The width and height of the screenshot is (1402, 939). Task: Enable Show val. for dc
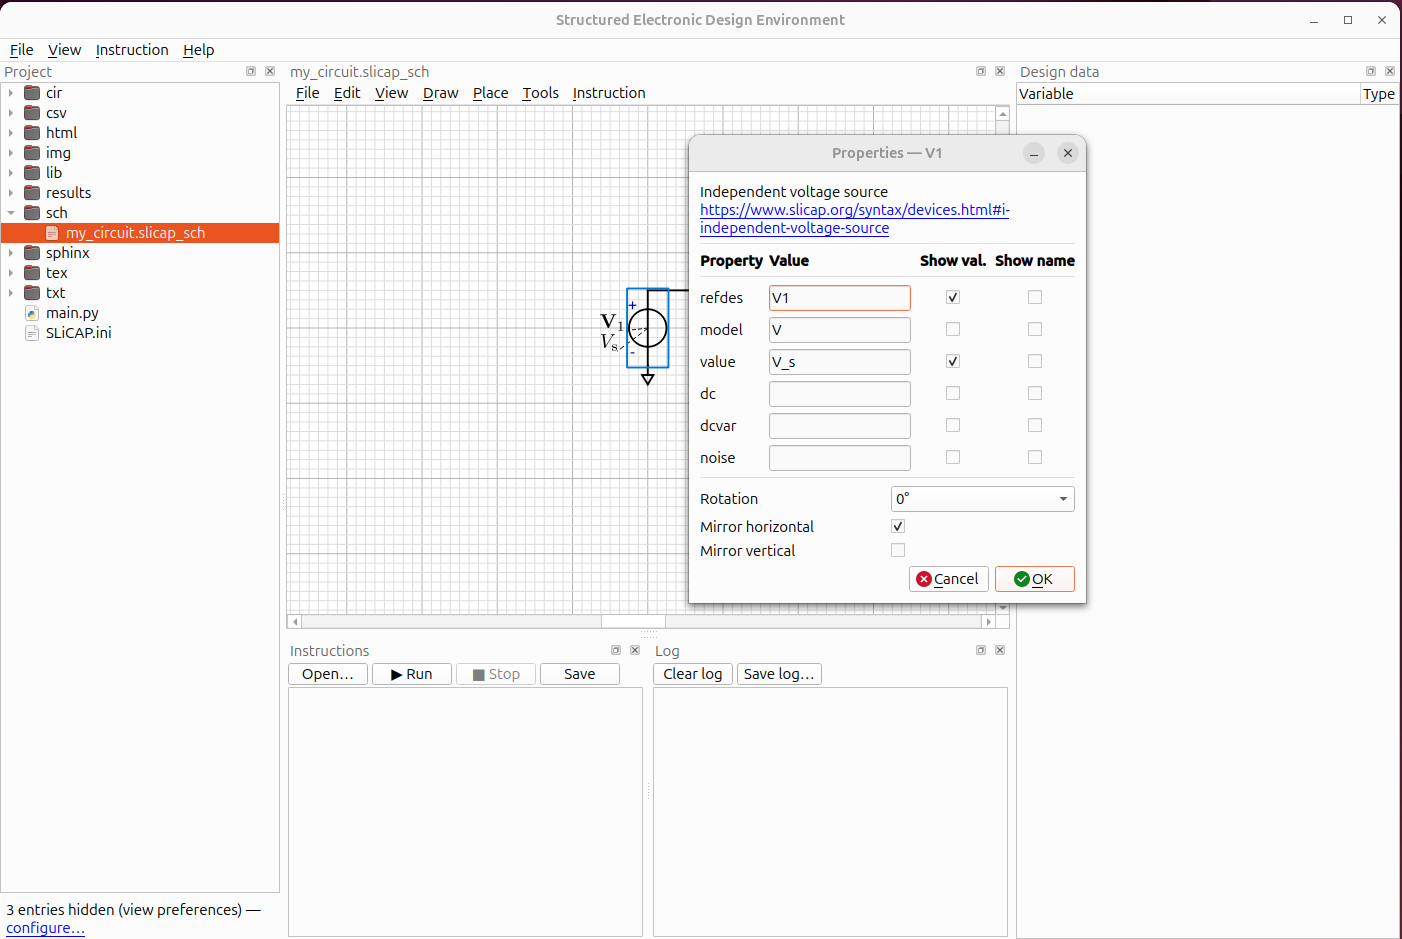[953, 393]
